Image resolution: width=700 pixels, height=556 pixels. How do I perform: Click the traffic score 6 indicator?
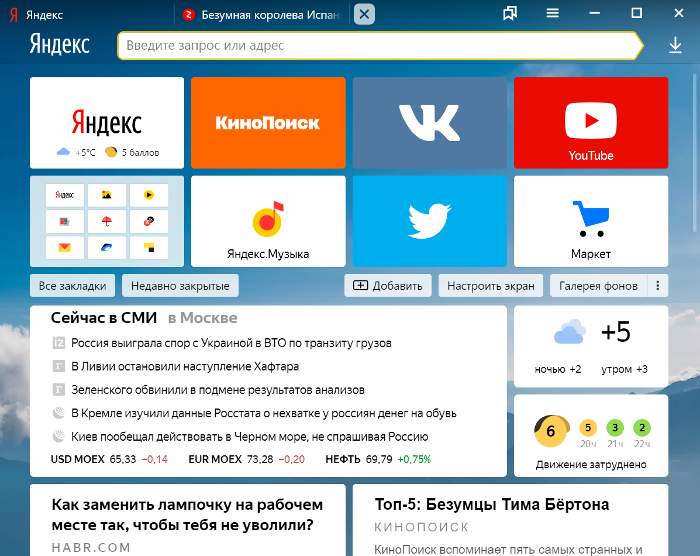pyautogui.click(x=551, y=431)
